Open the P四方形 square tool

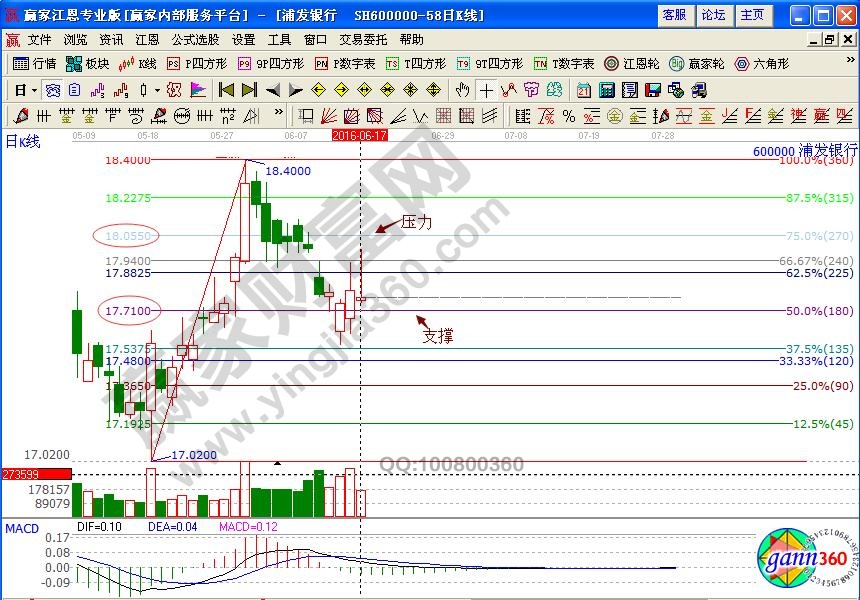197,64
